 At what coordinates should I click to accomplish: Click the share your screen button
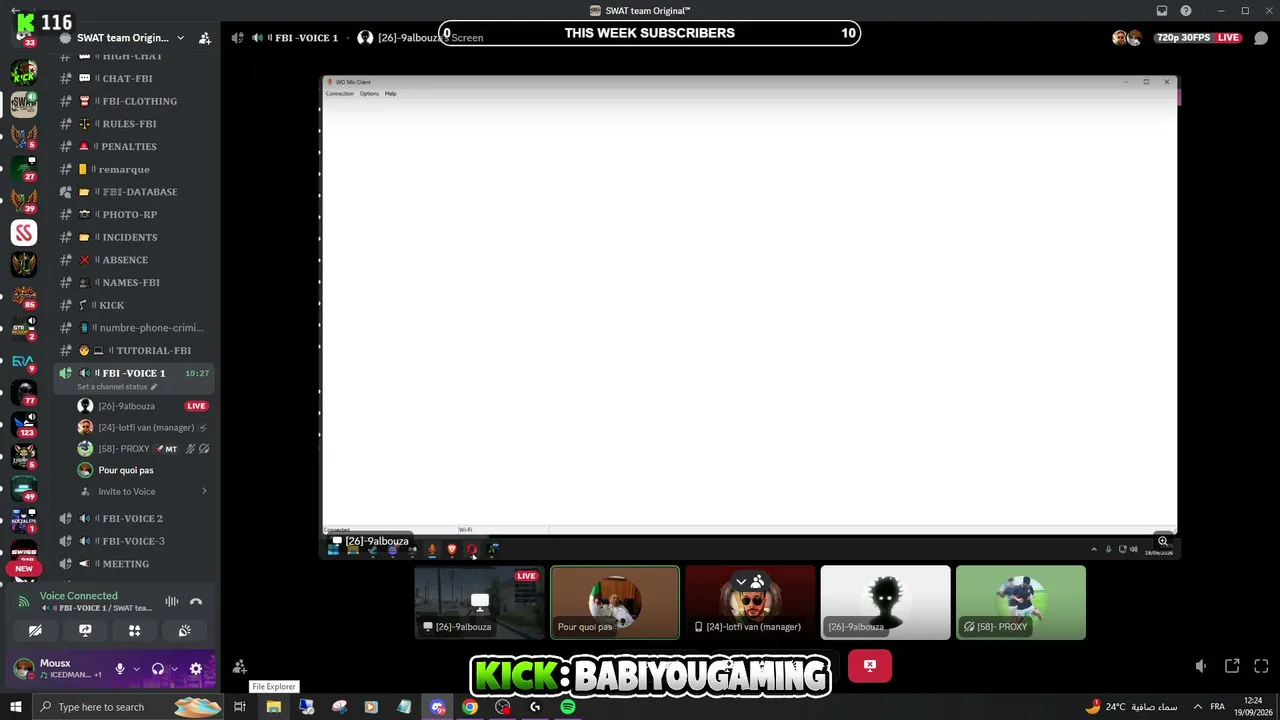point(85,631)
